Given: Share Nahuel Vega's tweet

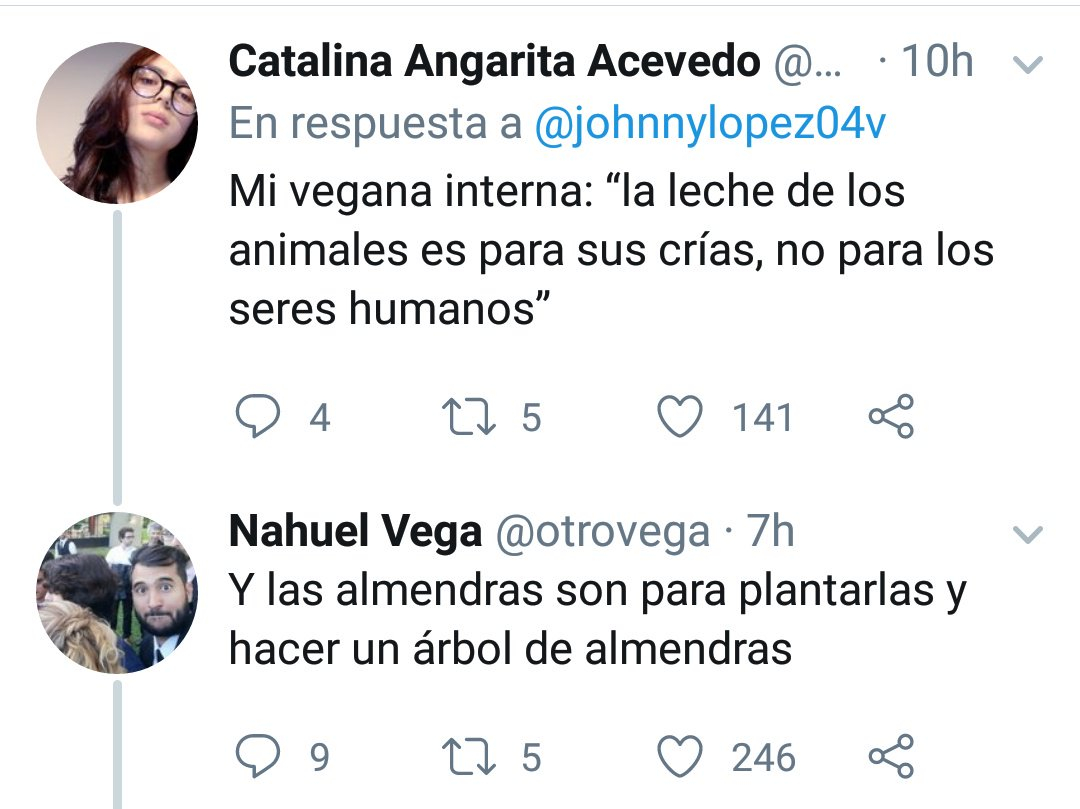Looking at the screenshot, I should pos(890,757).
